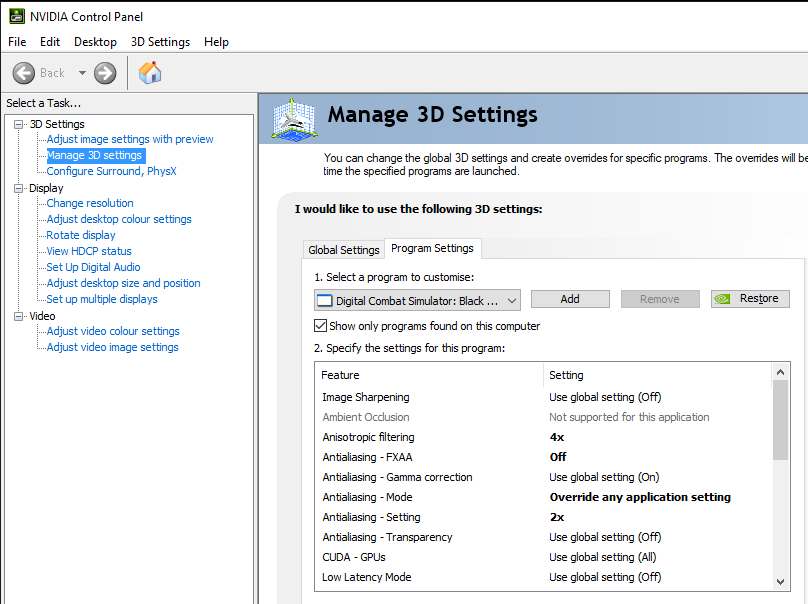This screenshot has height=604, width=808.
Task: Open Adjust image settings with preview
Action: click(x=130, y=139)
